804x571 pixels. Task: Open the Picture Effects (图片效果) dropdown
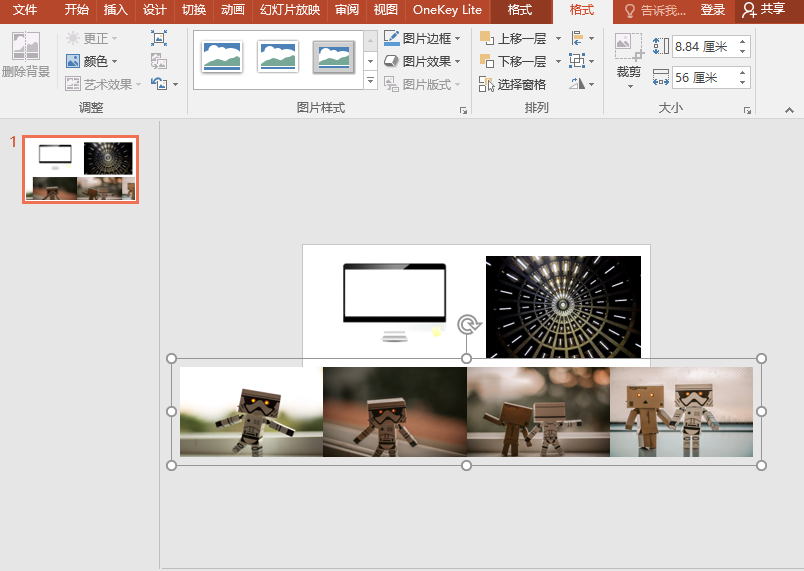tap(423, 61)
